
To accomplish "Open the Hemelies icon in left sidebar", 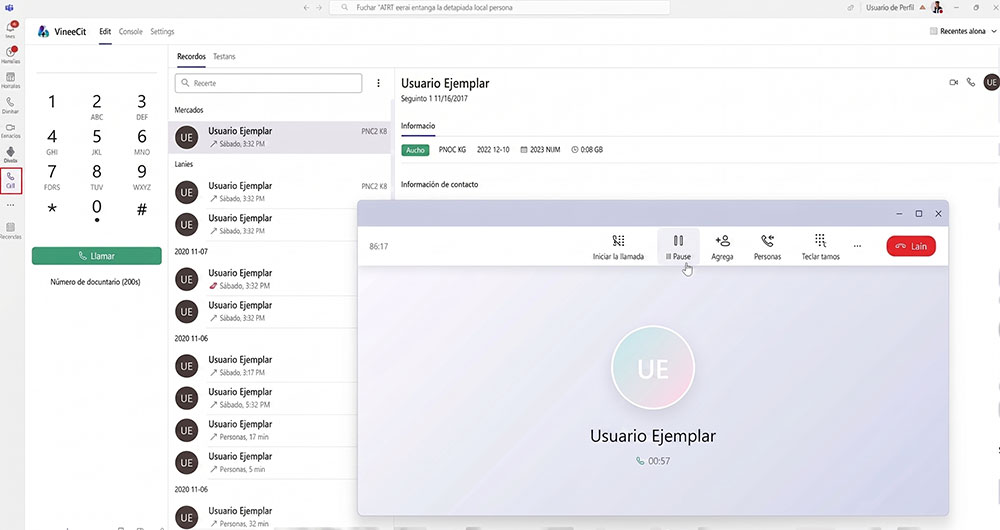I will (x=11, y=55).
